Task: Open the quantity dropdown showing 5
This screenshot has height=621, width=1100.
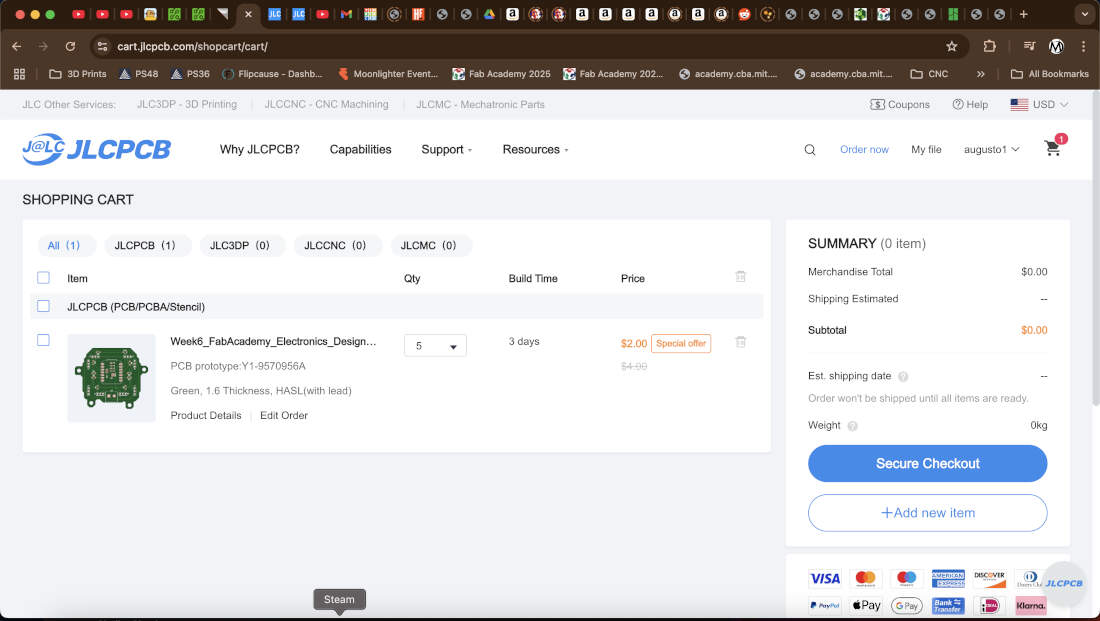Action: click(435, 346)
